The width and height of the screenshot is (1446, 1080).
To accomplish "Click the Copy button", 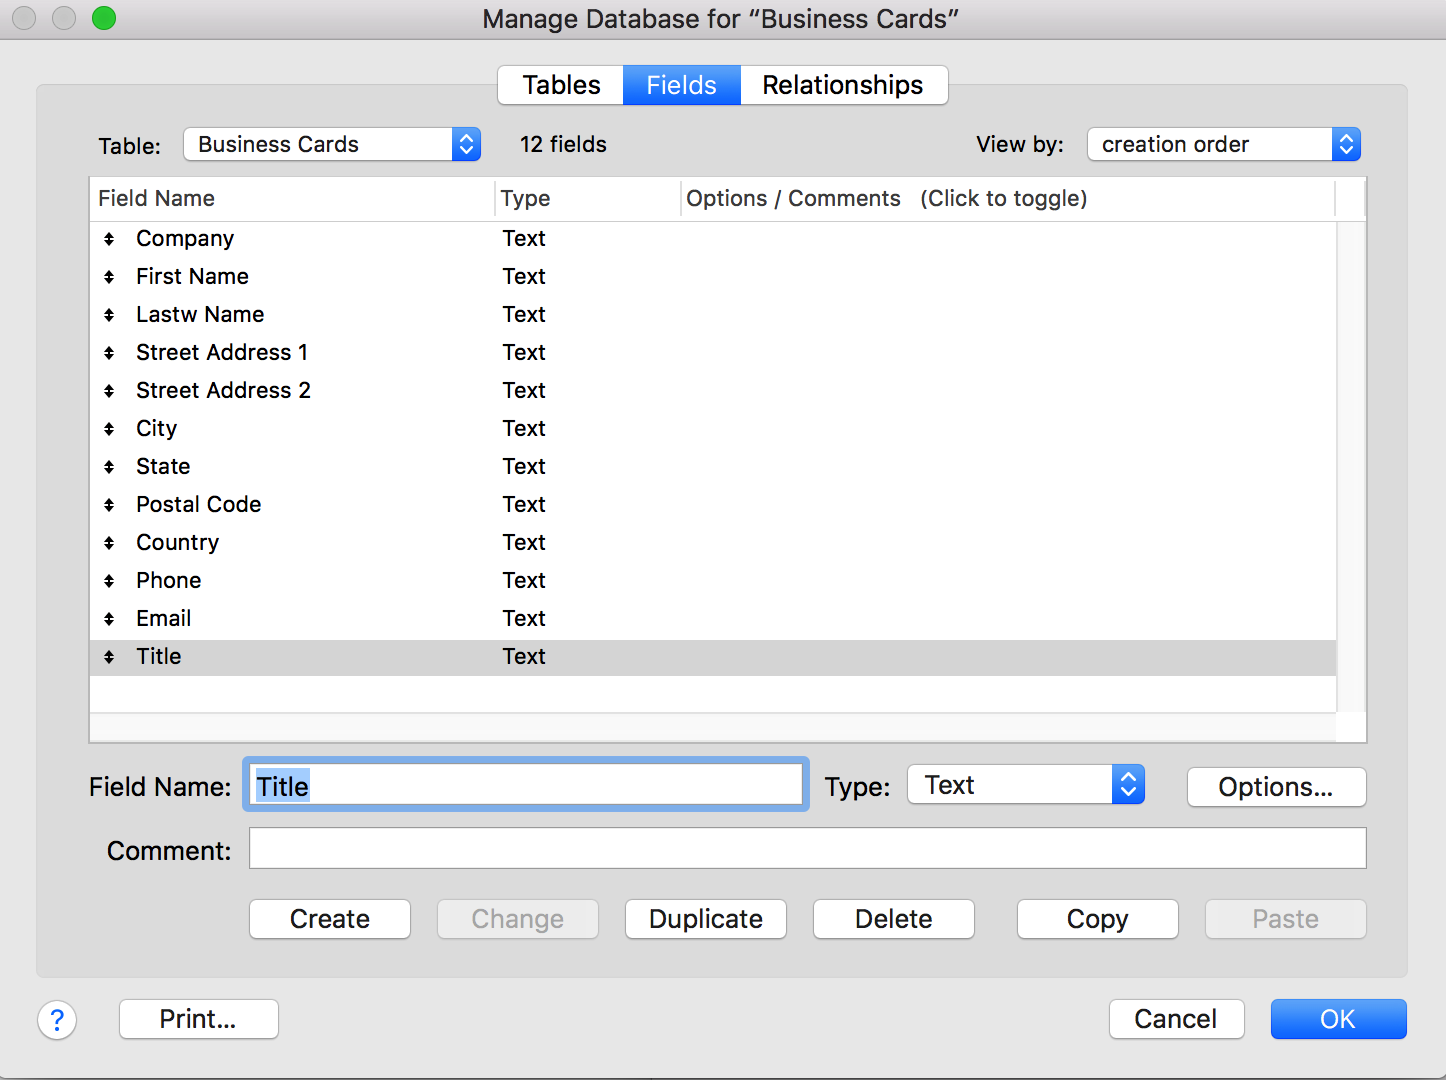I will [1098, 919].
